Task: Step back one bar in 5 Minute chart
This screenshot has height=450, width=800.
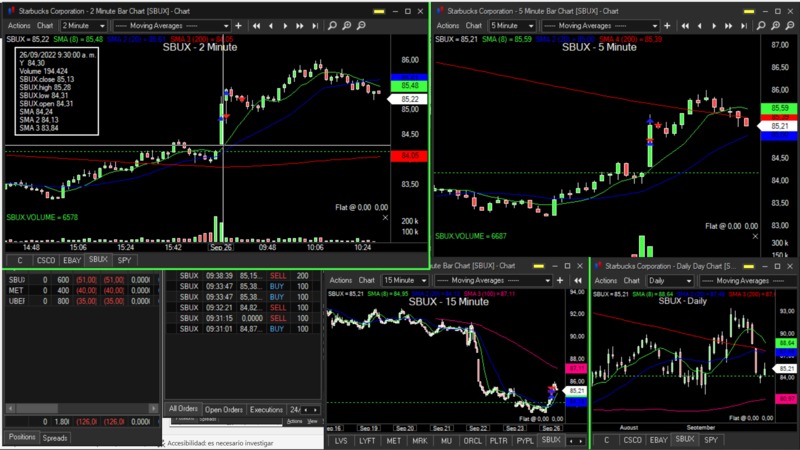Action: pos(699,25)
